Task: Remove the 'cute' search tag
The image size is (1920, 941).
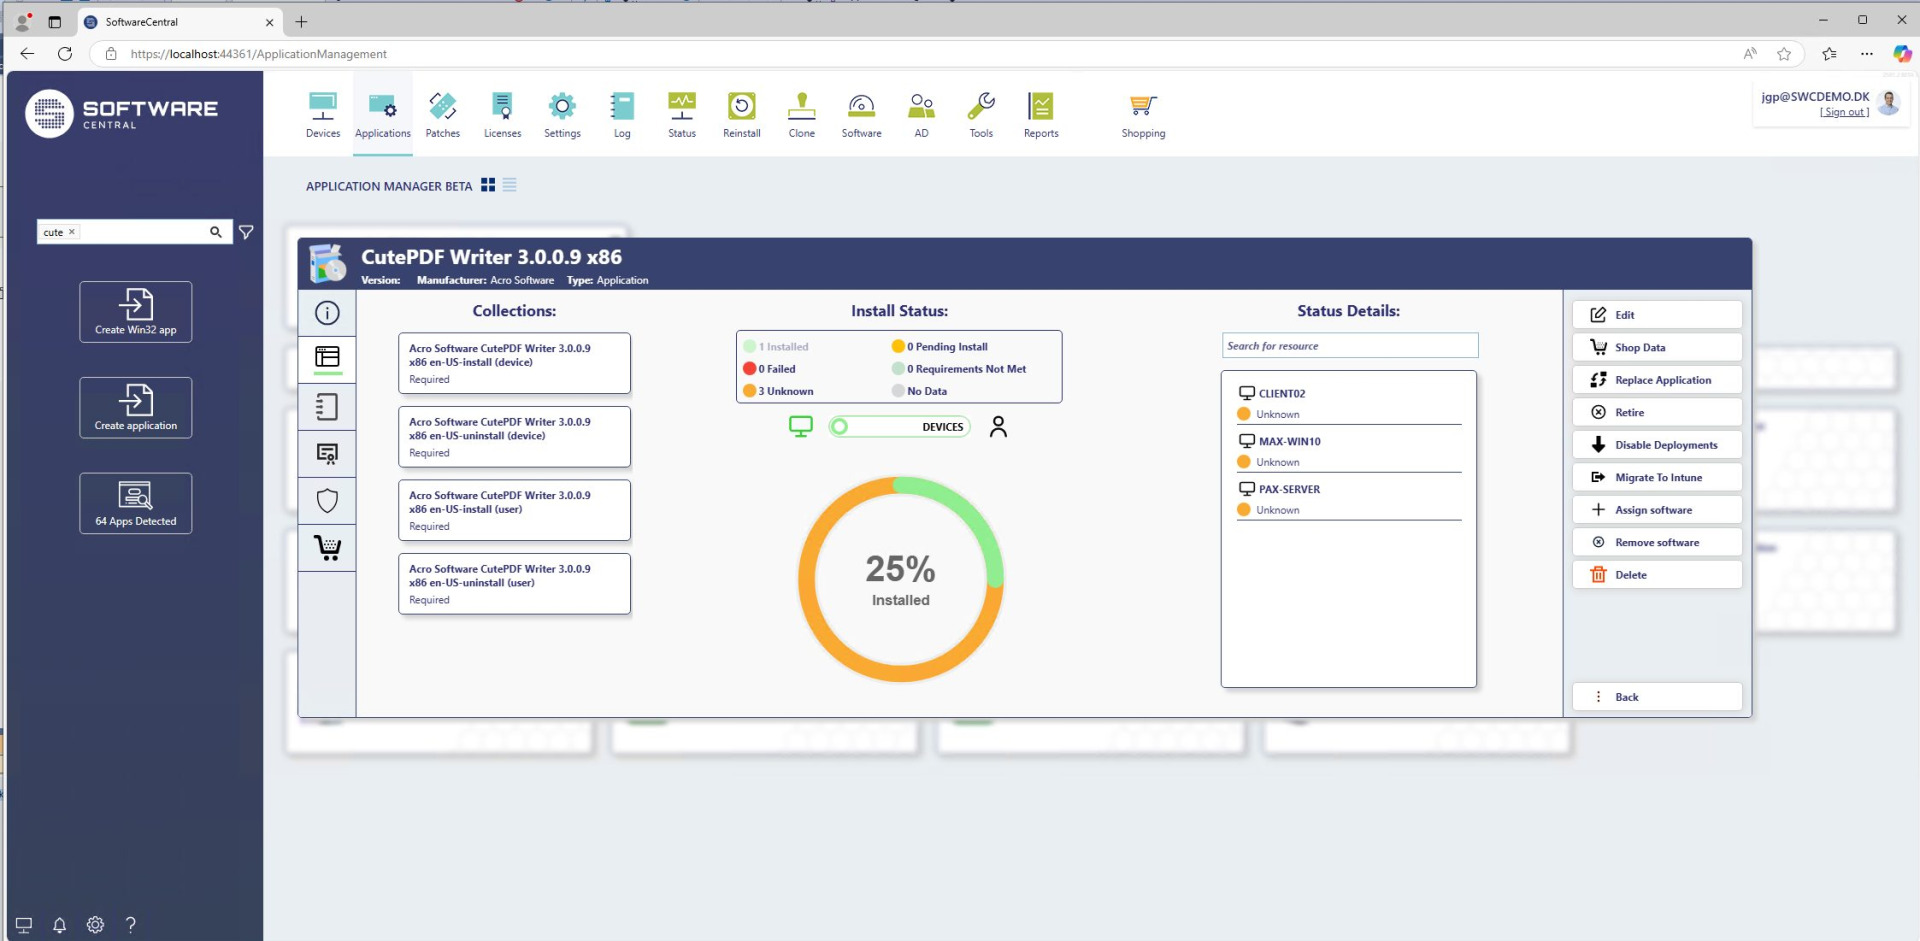Action: [x=72, y=232]
